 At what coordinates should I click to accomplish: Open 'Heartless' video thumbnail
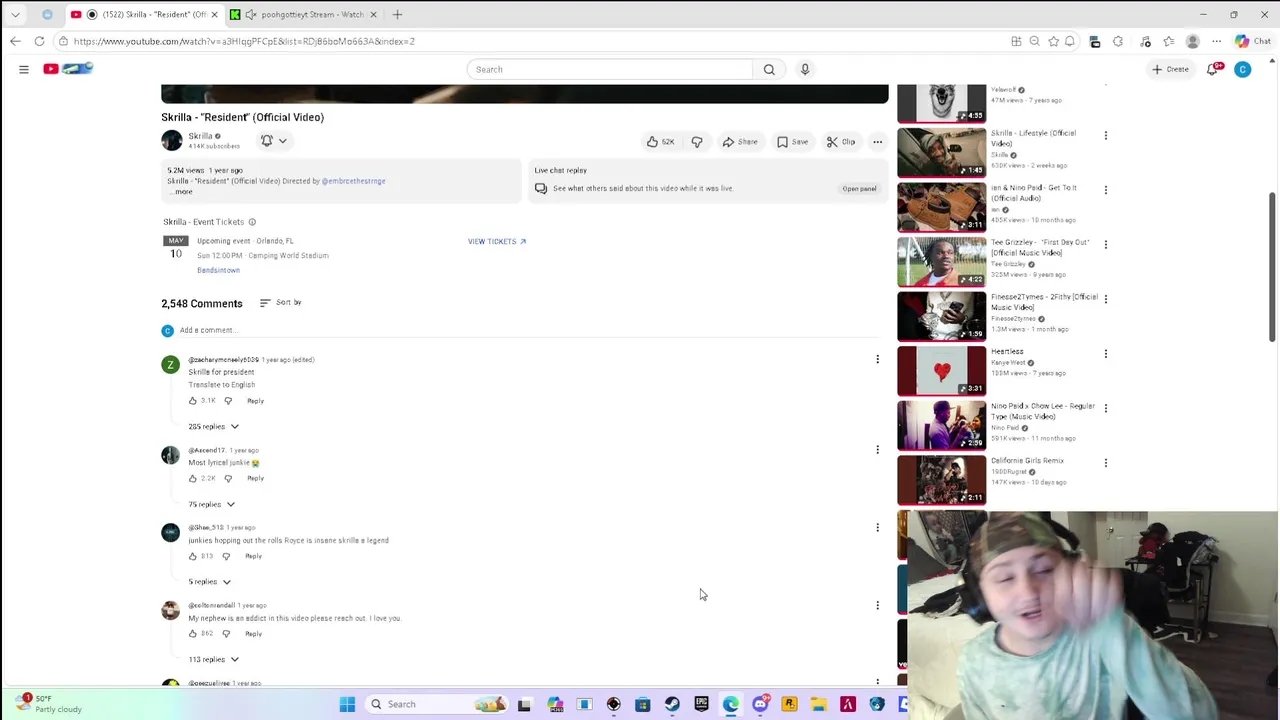click(941, 370)
